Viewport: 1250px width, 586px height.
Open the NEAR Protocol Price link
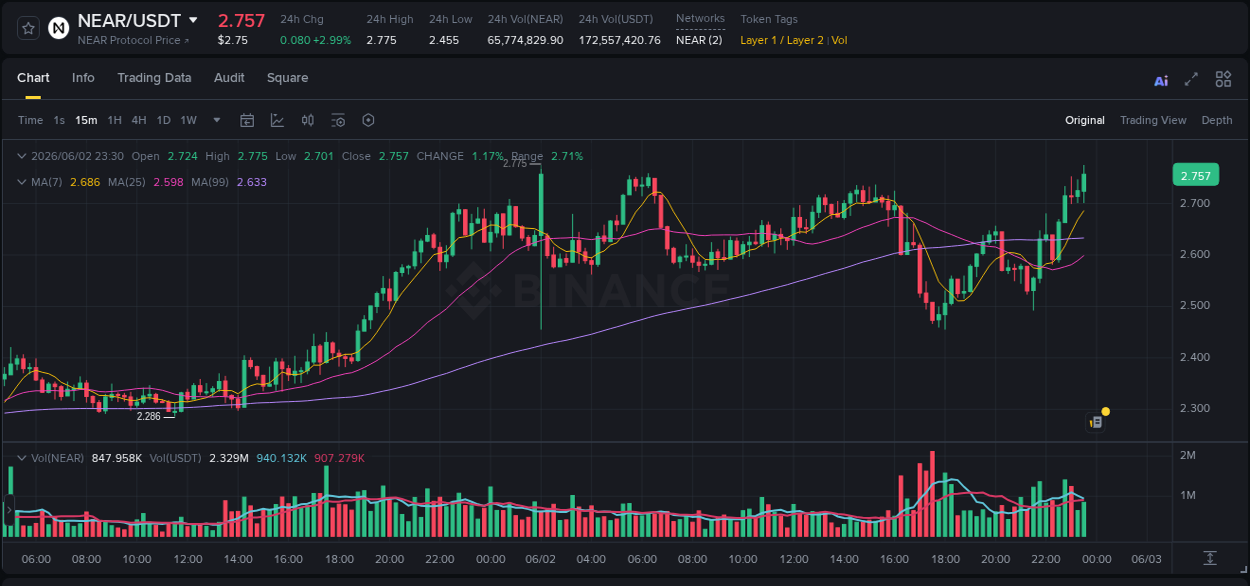click(x=134, y=40)
